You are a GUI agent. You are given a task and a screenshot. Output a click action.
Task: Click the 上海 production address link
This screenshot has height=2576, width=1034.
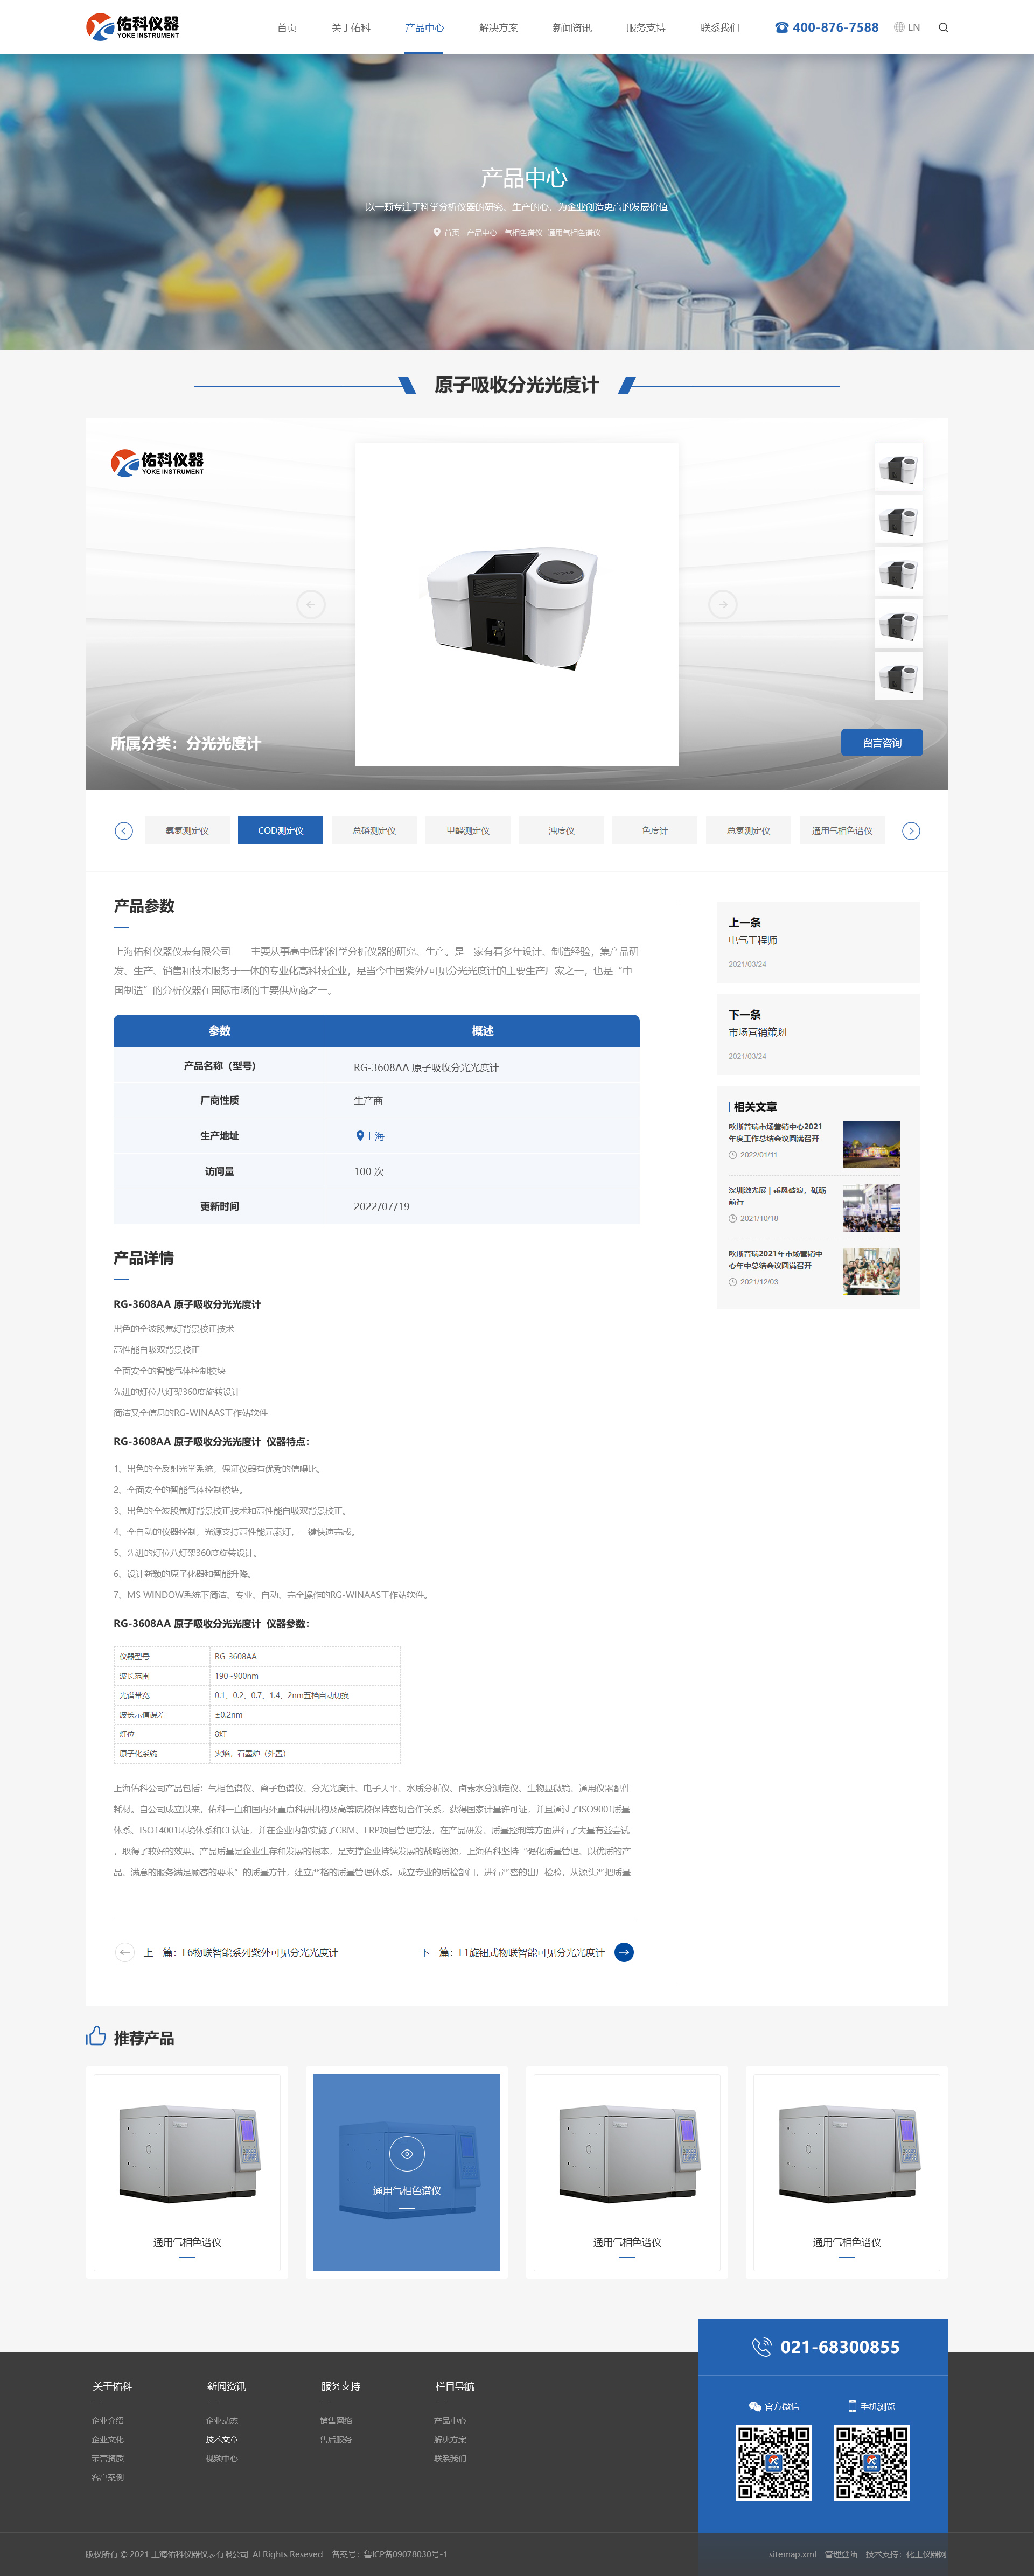[375, 1136]
